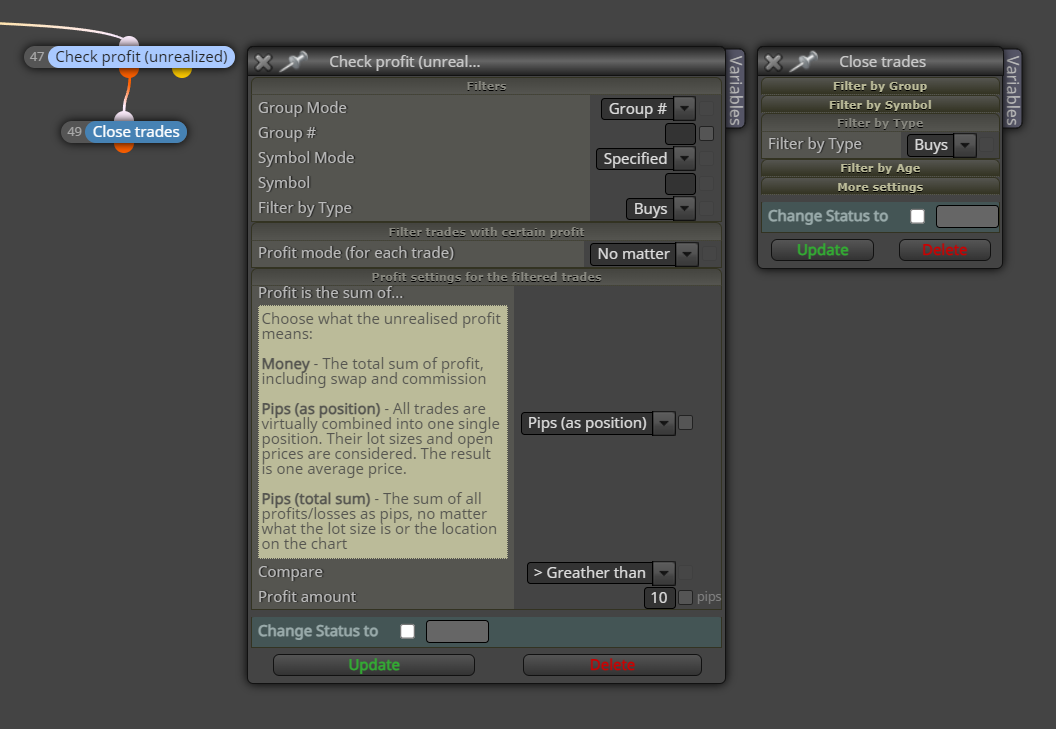Screen dimensions: 1056x729
Task: Click the Group # input field
Action: pos(680,133)
